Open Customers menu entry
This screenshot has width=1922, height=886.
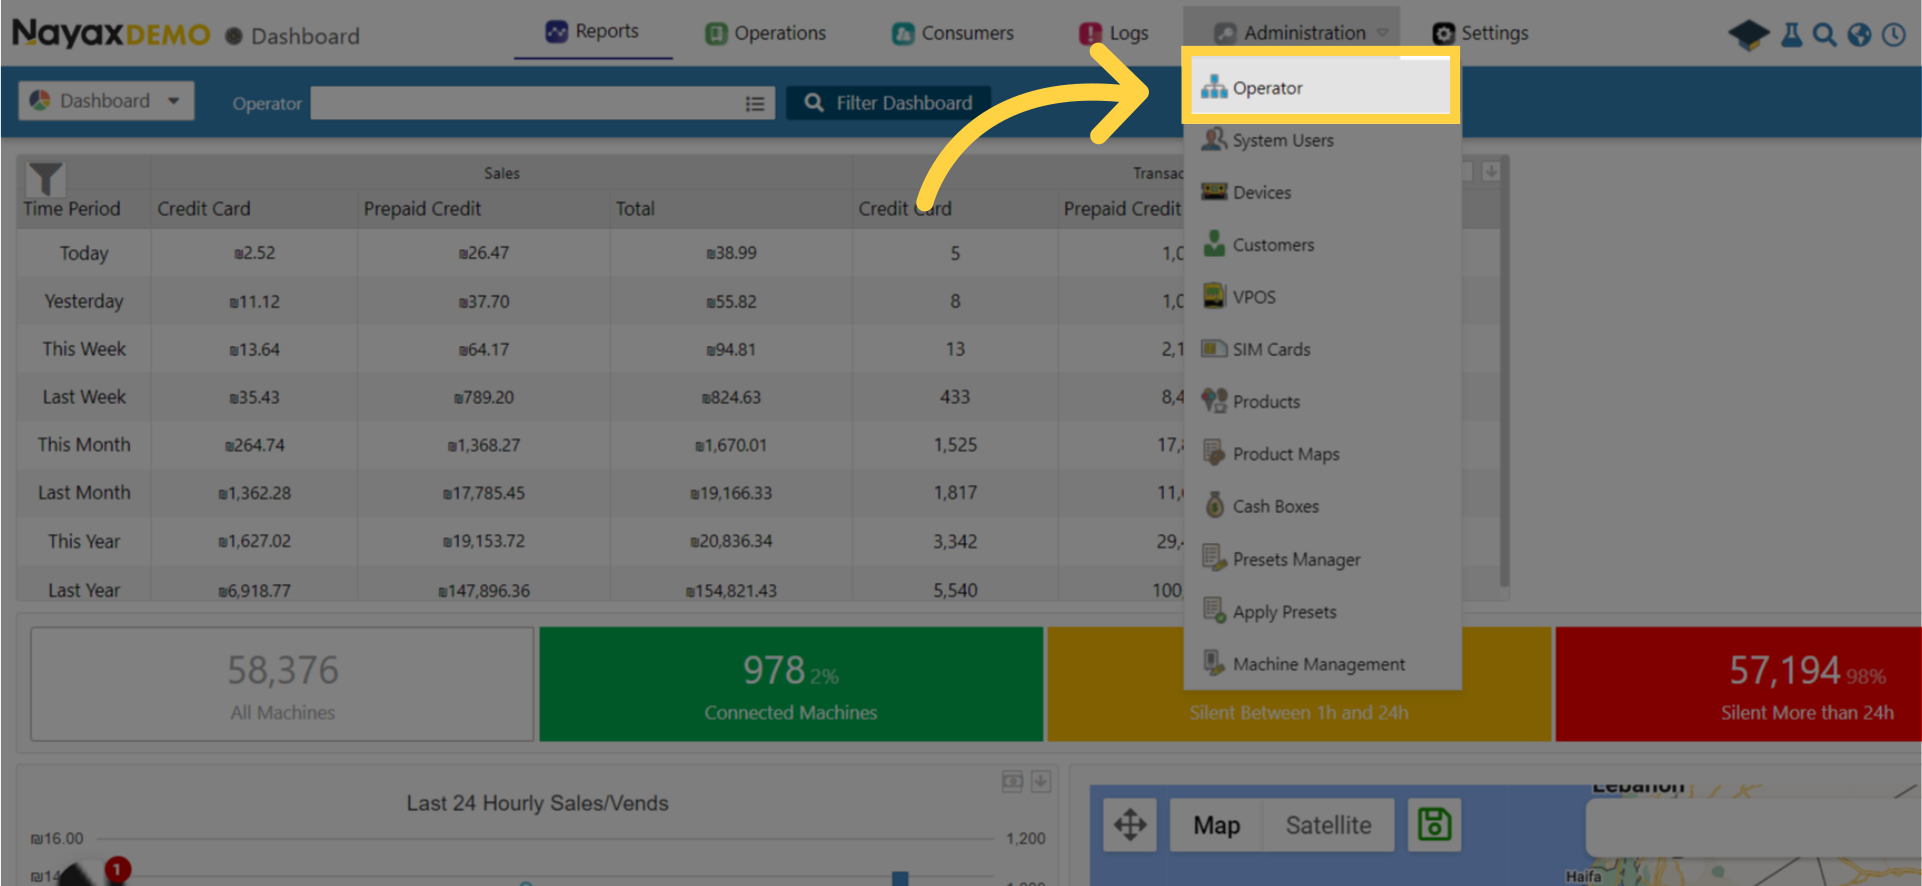pyautogui.click(x=1320, y=245)
